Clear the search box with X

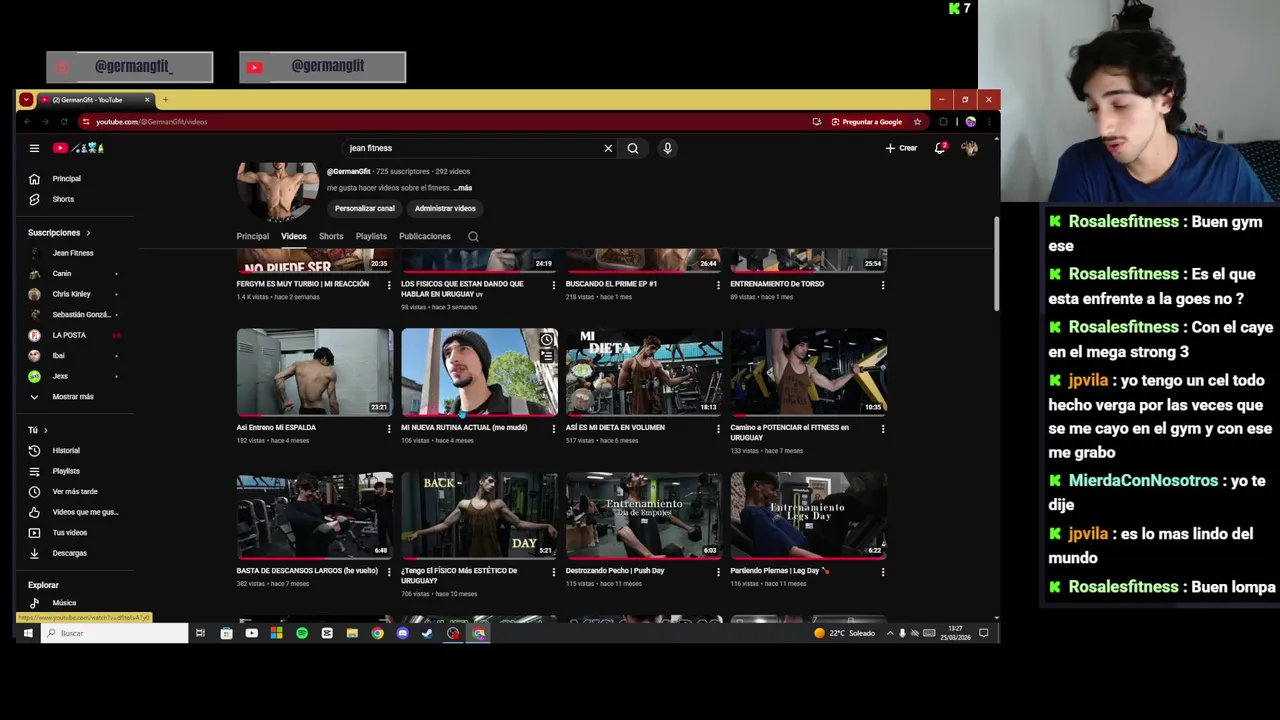(x=608, y=148)
